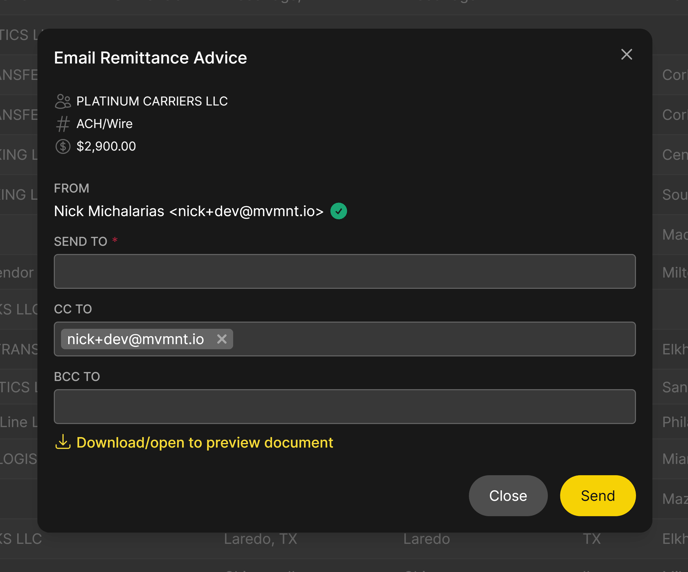The image size is (688, 572).
Task: Click the BCC TO field label
Action: click(x=77, y=377)
